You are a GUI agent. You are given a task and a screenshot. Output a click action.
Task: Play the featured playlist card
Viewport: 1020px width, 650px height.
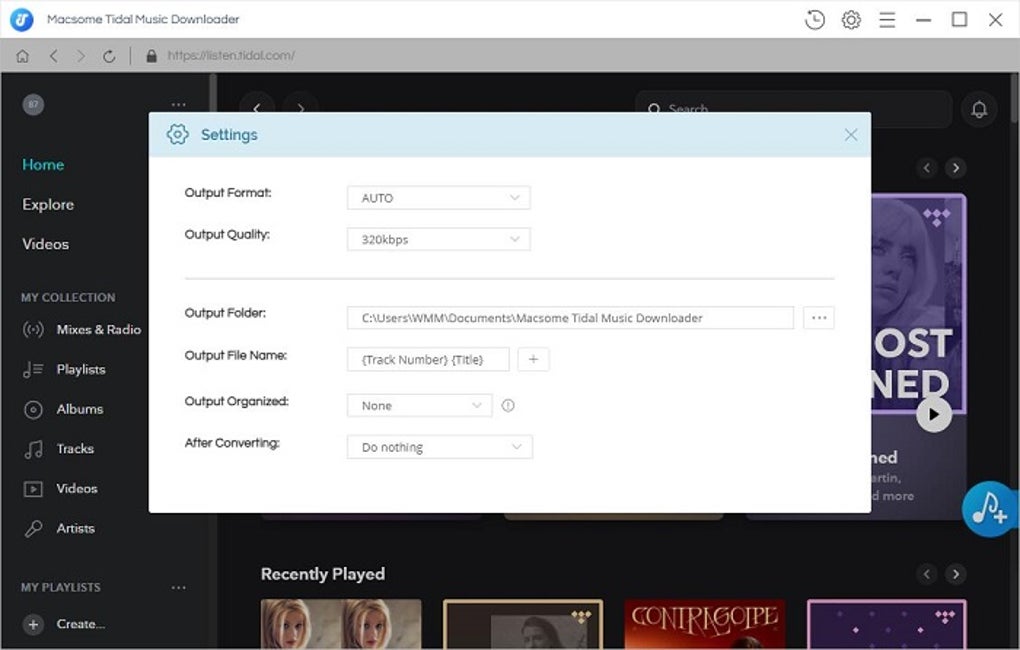click(x=933, y=414)
